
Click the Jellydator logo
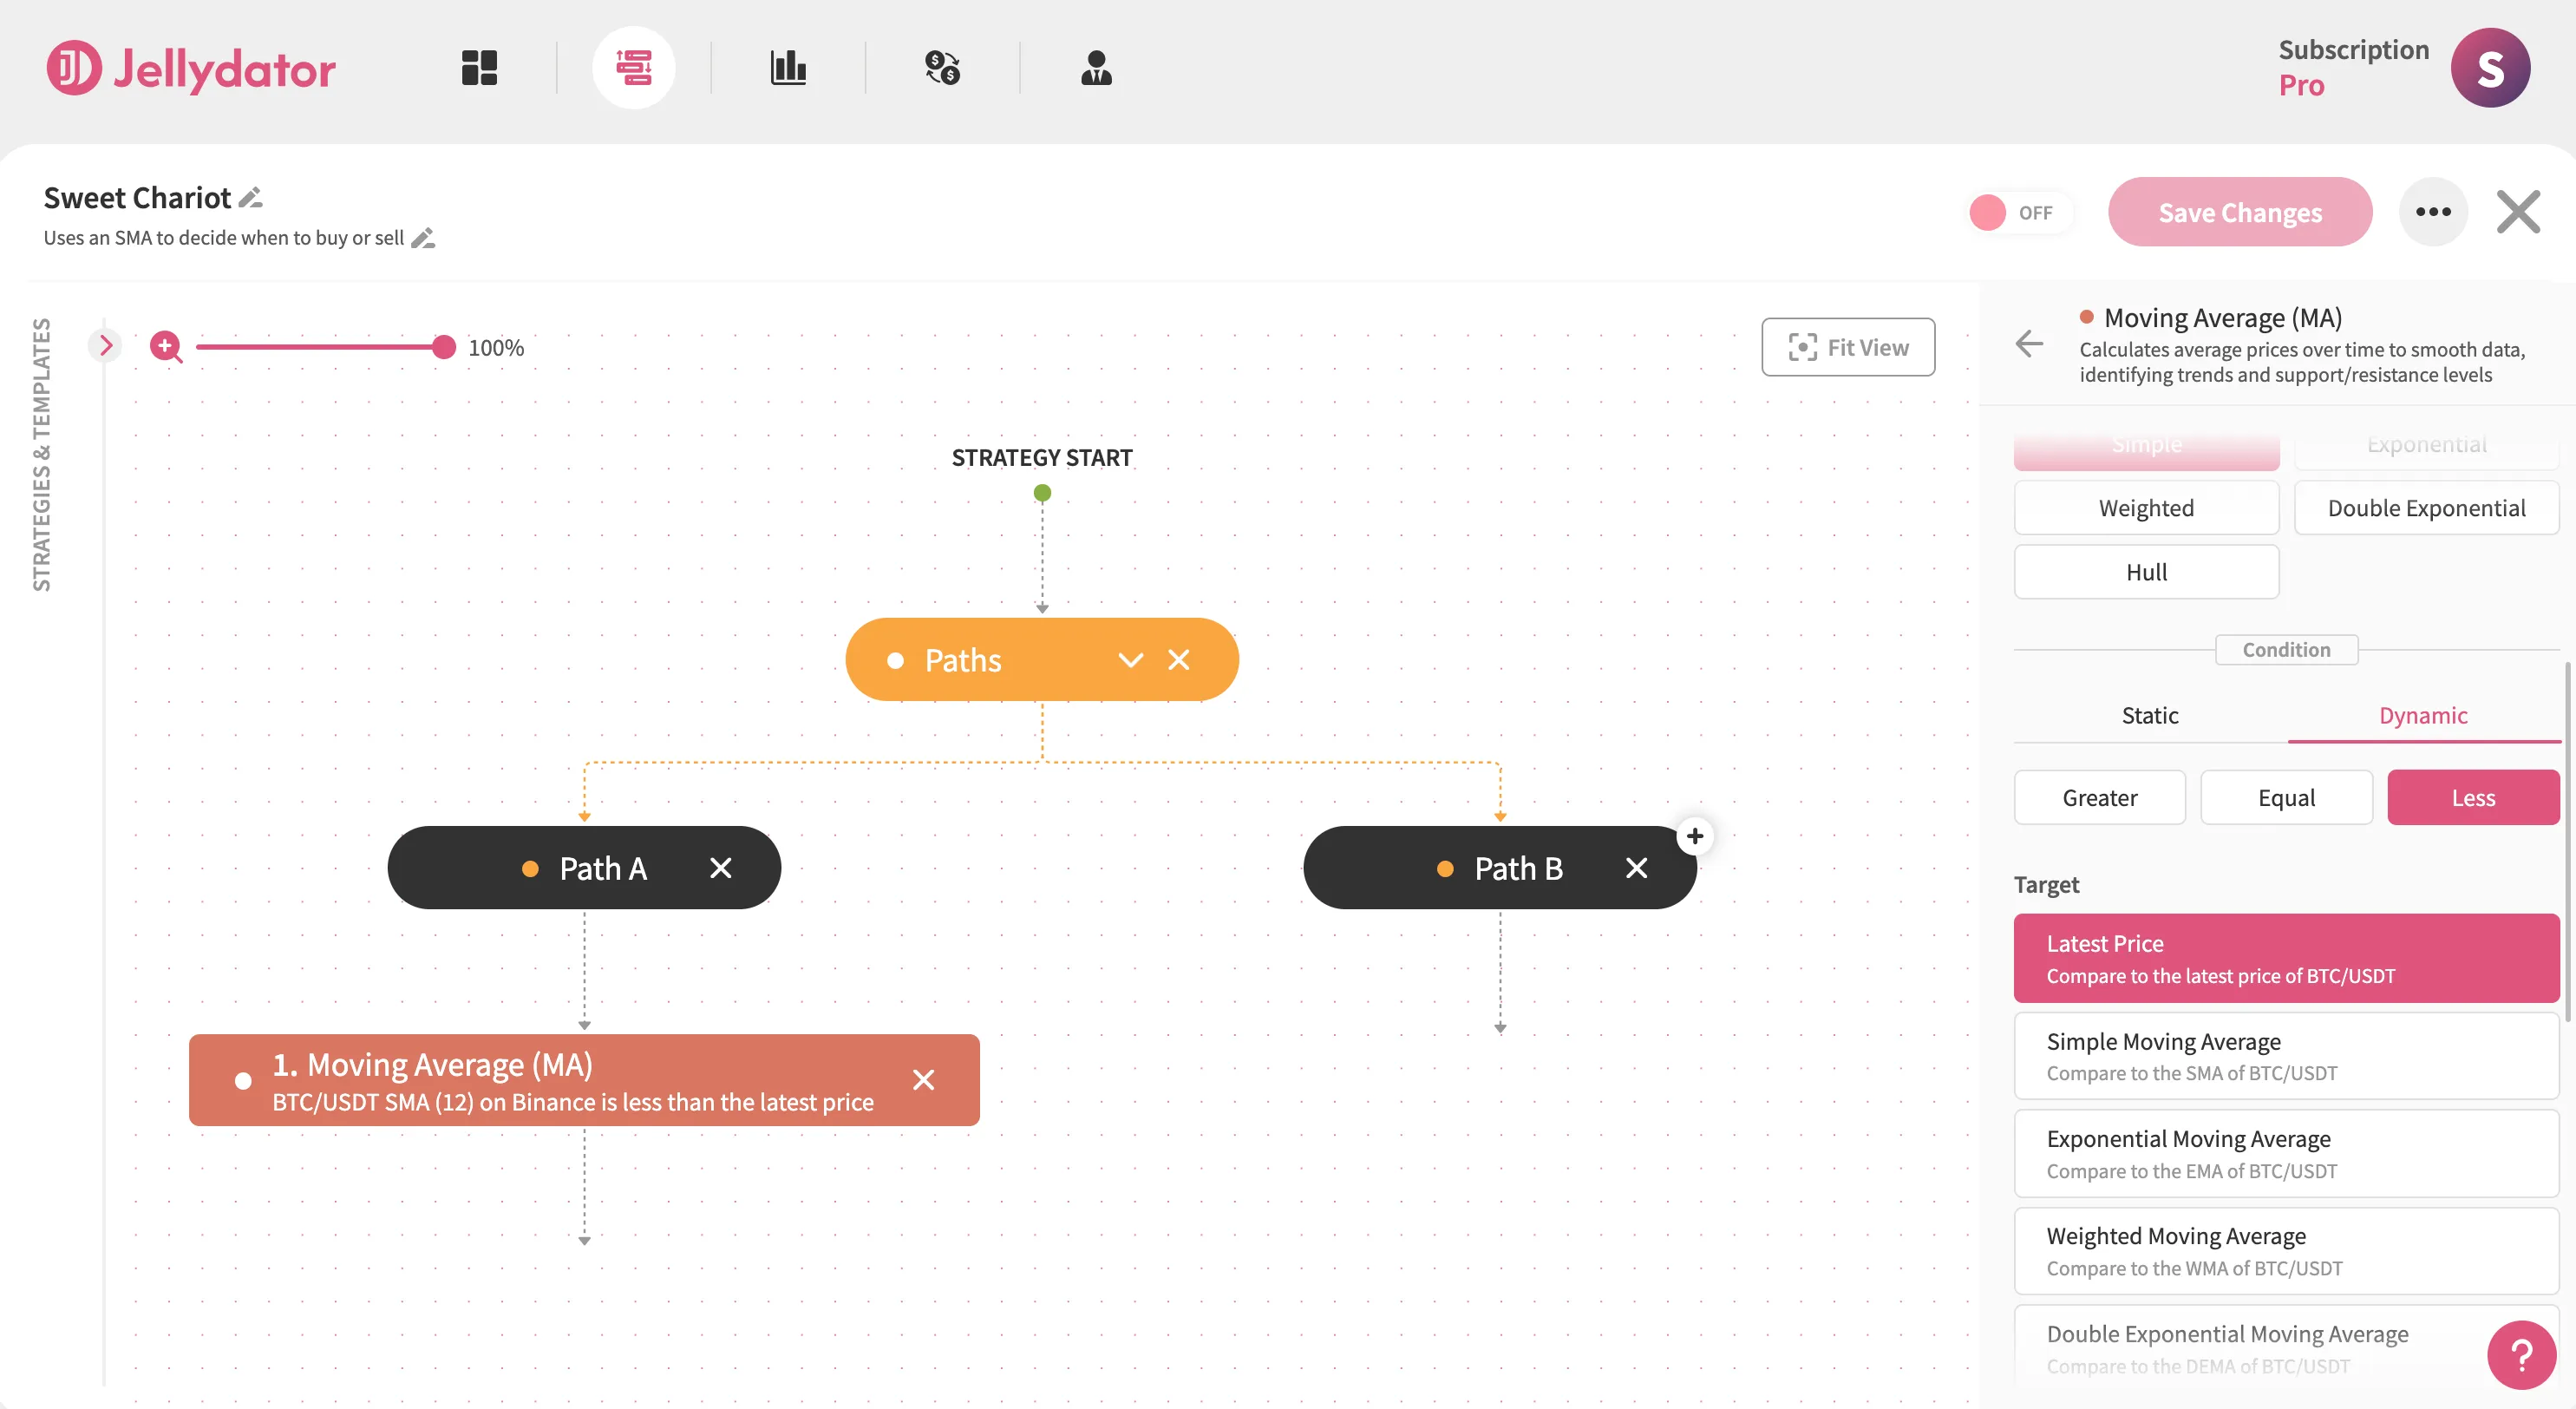[190, 68]
